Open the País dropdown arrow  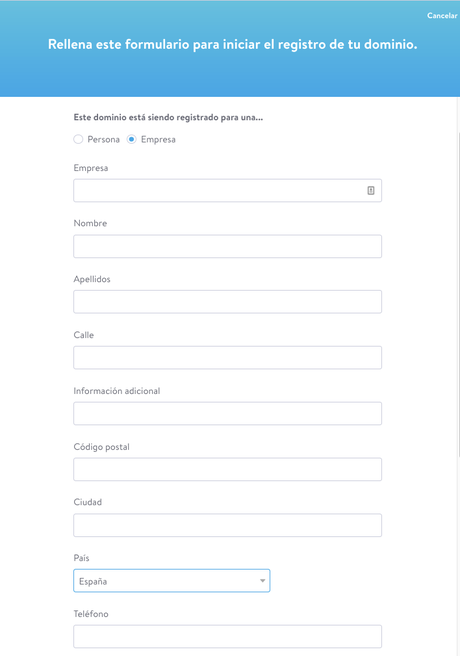262,581
